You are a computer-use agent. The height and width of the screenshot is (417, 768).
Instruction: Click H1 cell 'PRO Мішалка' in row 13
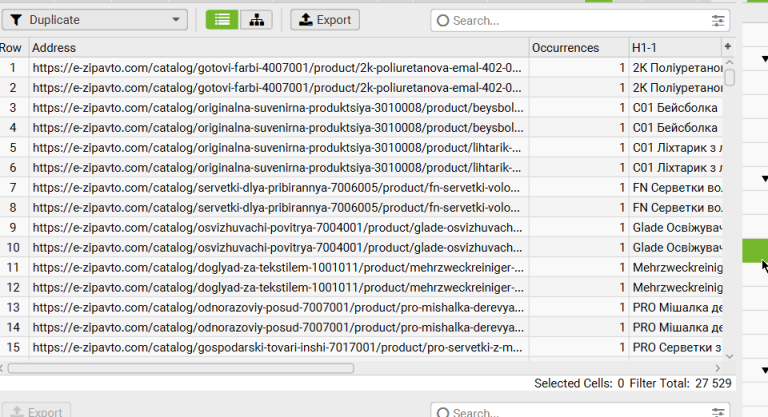click(677, 308)
